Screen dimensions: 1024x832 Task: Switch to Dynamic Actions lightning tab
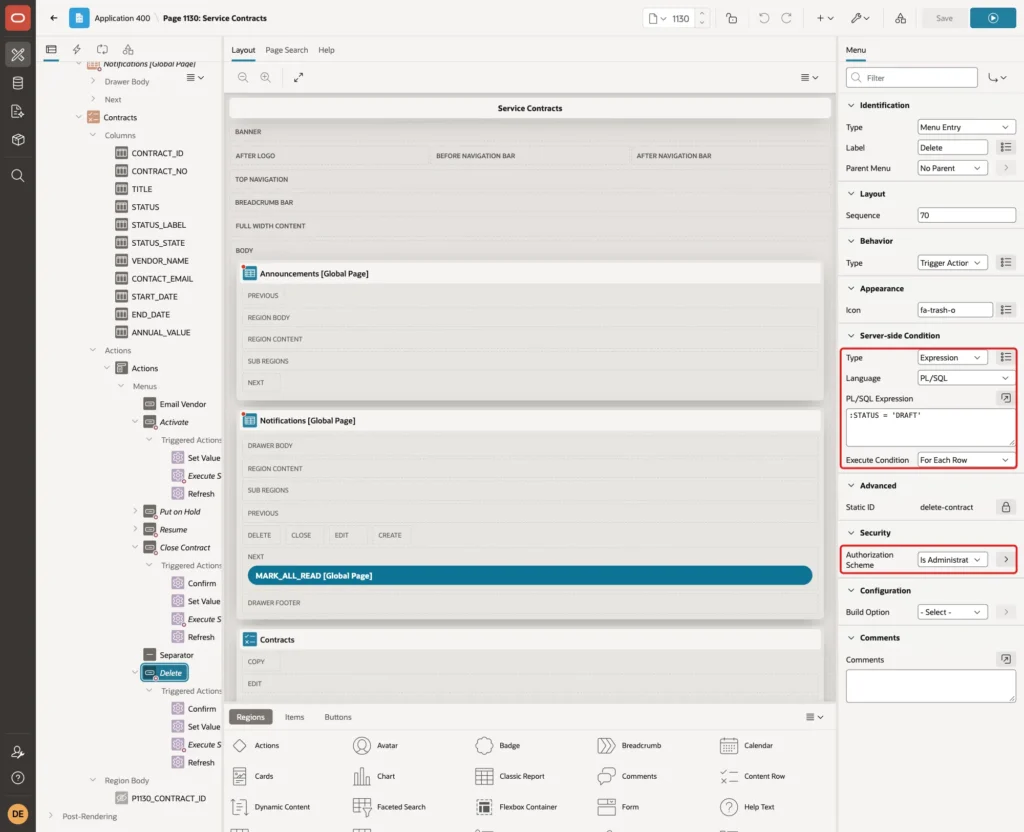(x=77, y=50)
